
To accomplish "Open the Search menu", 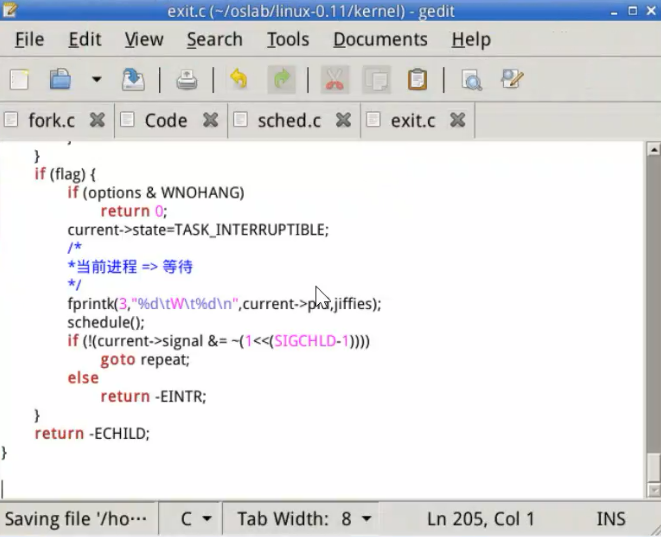I will (x=214, y=40).
